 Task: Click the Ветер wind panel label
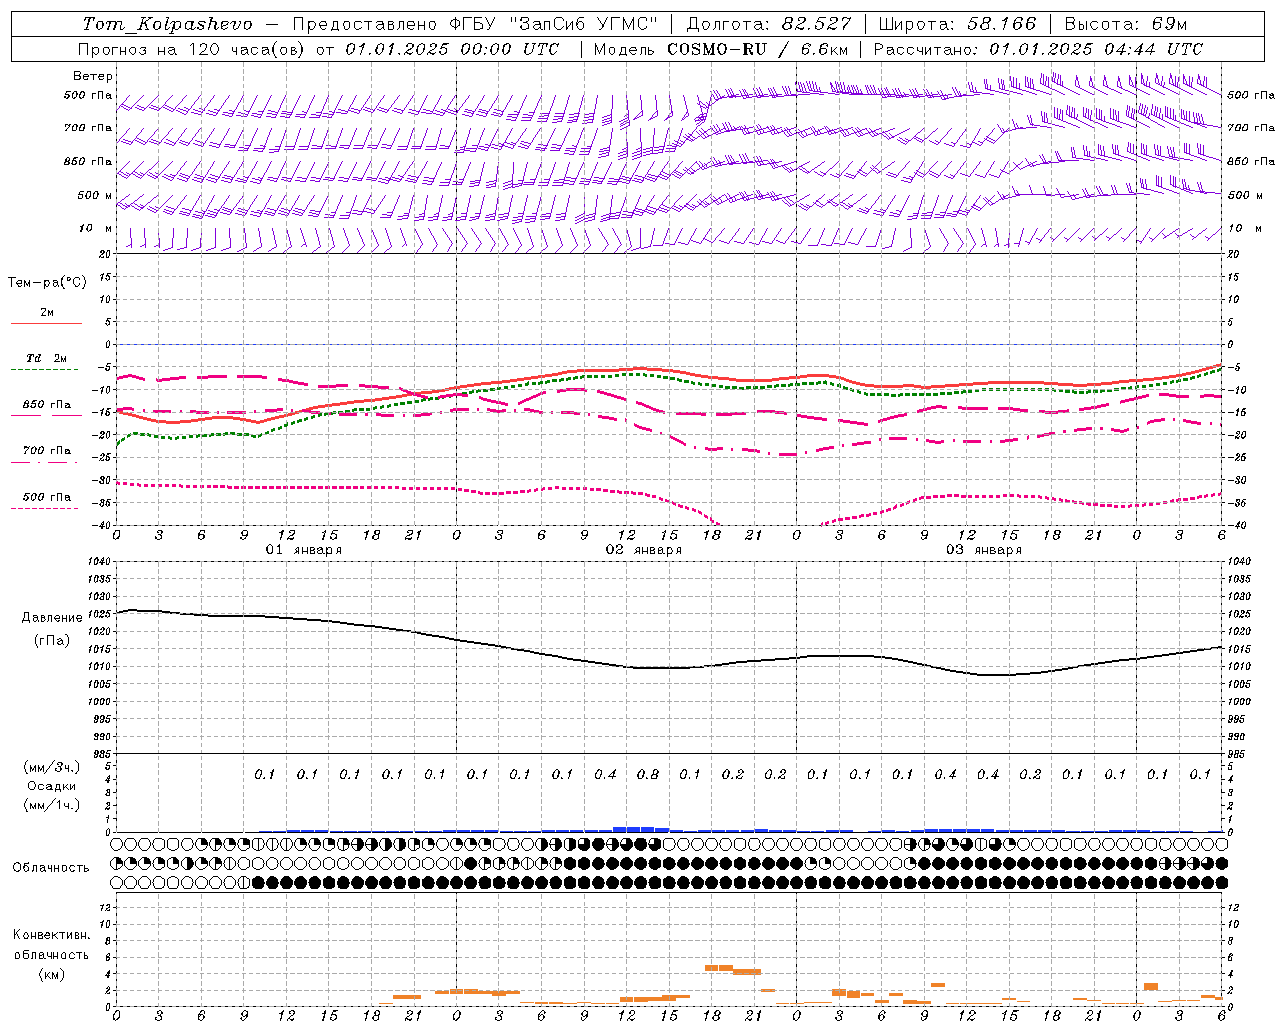[x=93, y=76]
